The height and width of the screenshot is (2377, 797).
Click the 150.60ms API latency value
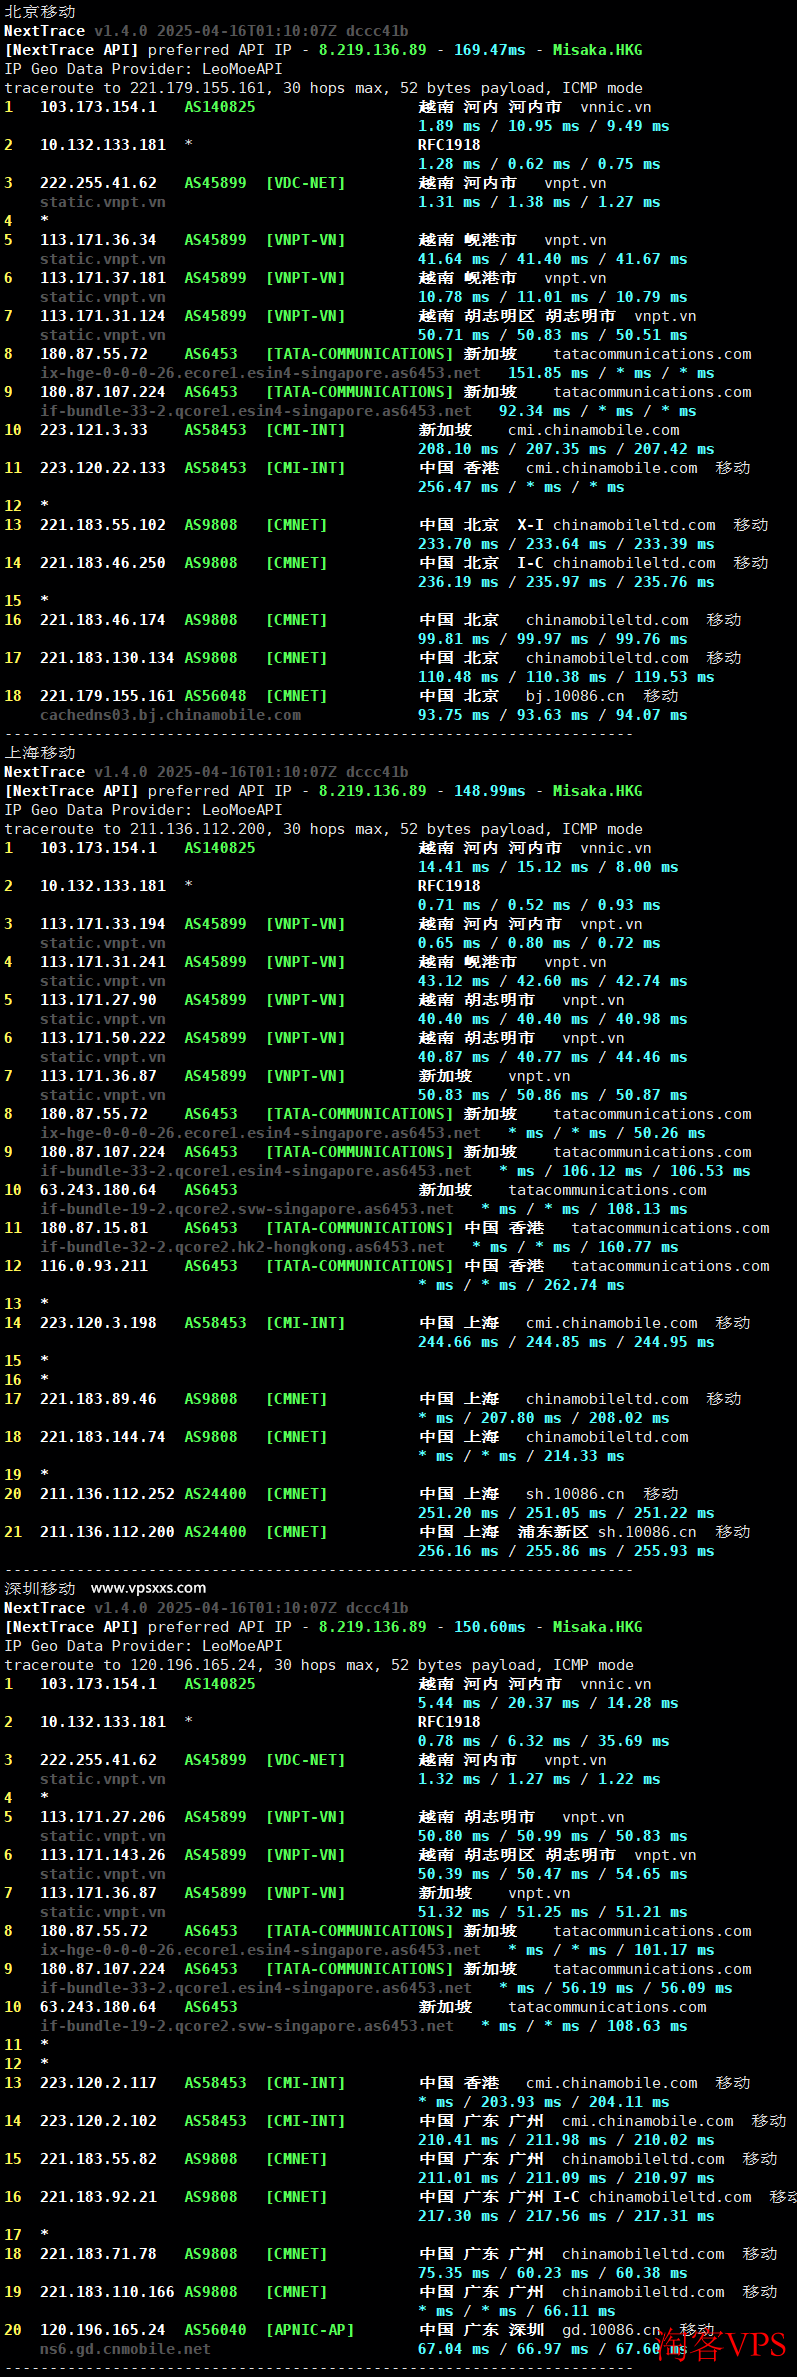pos(490,1627)
